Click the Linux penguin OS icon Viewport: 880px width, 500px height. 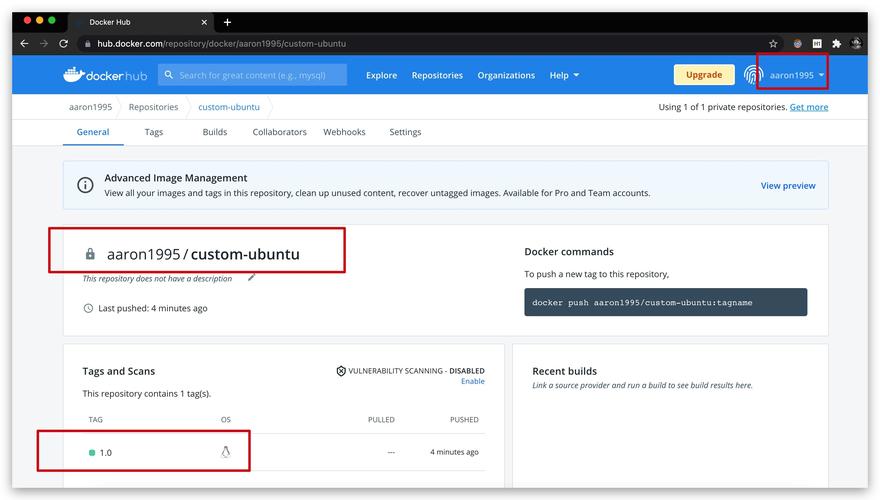click(x=226, y=452)
